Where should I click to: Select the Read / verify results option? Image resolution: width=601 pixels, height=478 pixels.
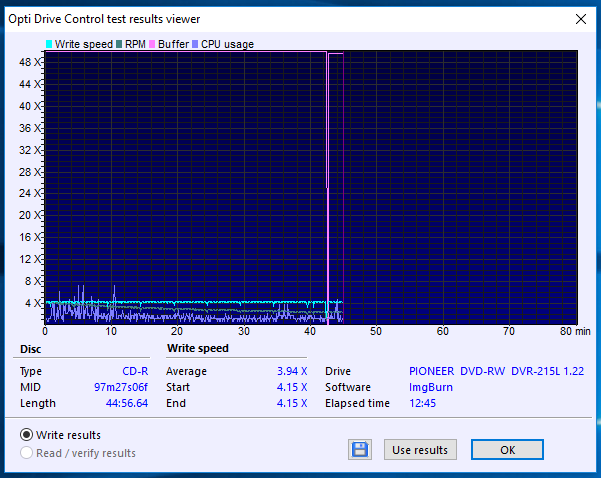[x=26, y=453]
